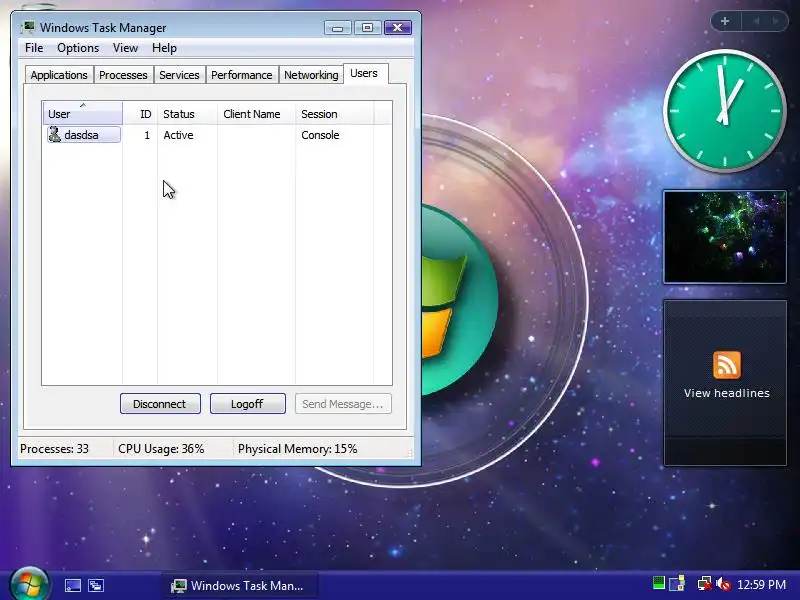Image resolution: width=800 pixels, height=600 pixels.
Task: Open the View menu
Action: (x=125, y=48)
